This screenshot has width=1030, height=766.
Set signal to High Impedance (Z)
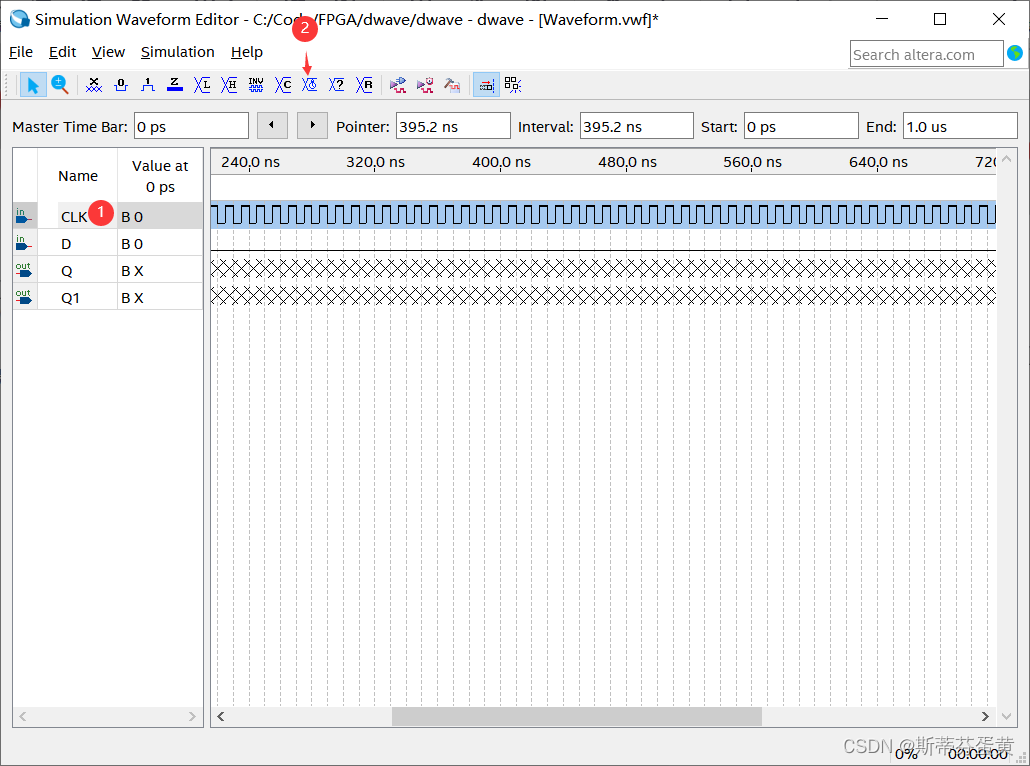pos(175,85)
